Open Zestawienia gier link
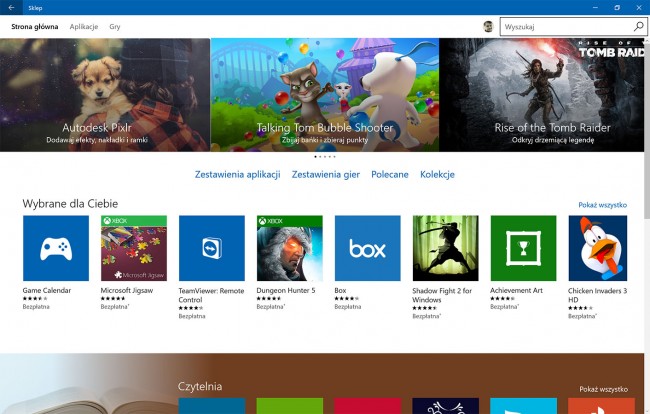Viewport: 650px width, 414px height. (326, 174)
